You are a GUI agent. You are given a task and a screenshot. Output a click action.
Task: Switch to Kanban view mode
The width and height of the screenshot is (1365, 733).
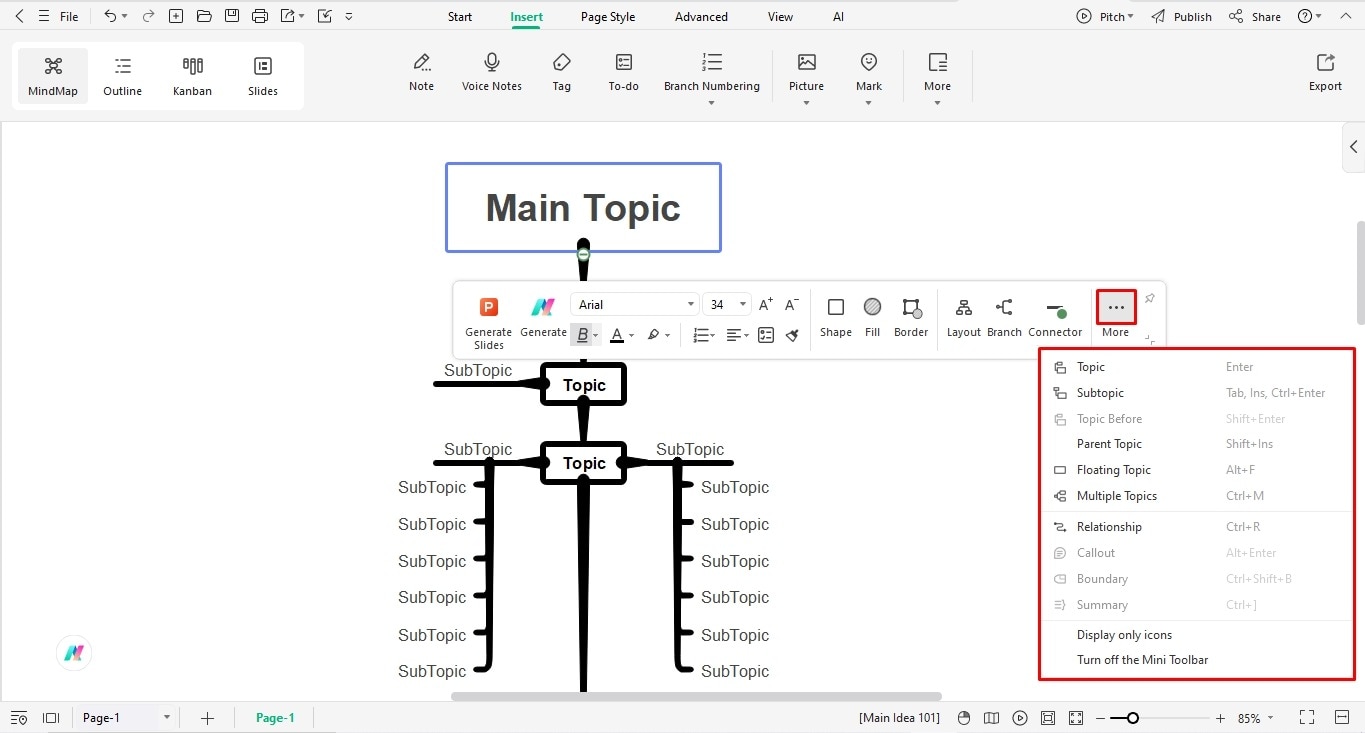tap(192, 76)
